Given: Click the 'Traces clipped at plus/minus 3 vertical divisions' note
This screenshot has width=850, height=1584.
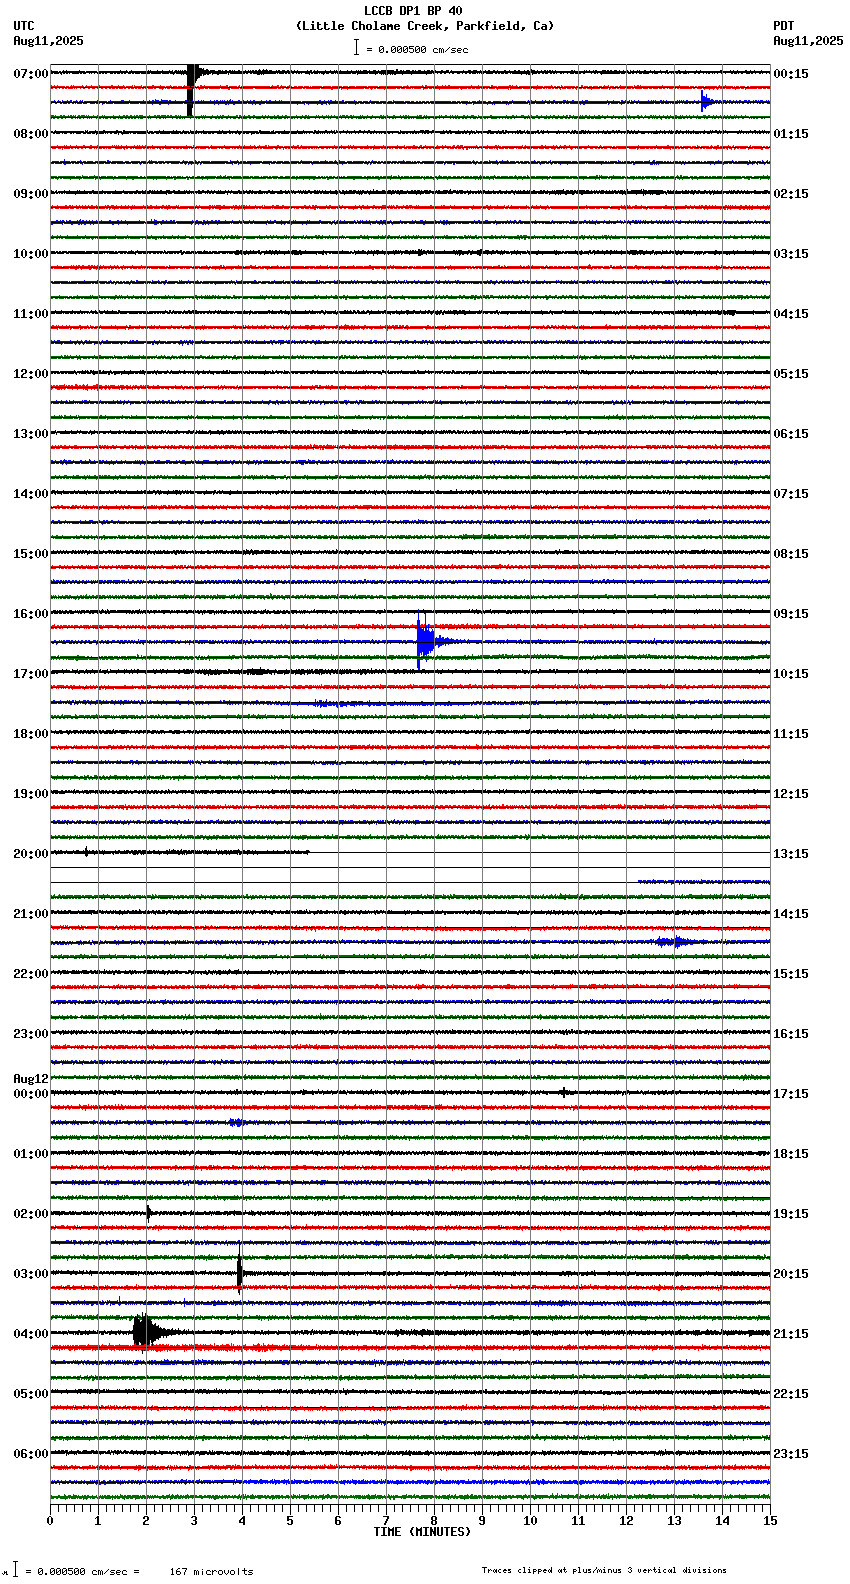Looking at the screenshot, I should [x=604, y=1570].
